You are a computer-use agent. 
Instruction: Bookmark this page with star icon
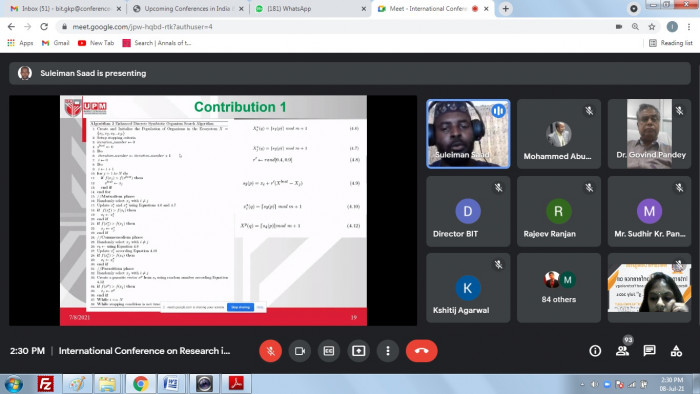coord(652,27)
